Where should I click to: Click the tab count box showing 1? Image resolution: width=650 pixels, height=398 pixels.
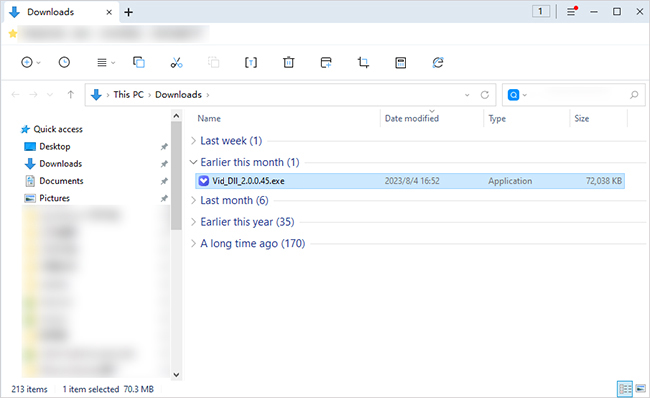(x=541, y=11)
